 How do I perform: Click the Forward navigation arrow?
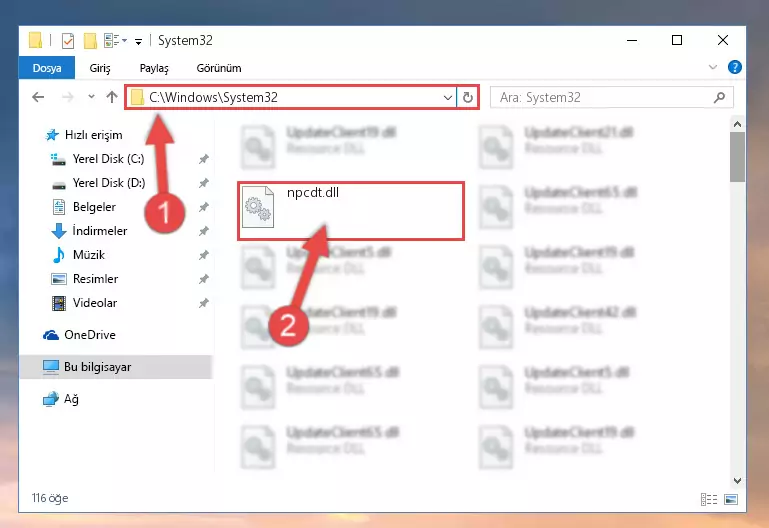click(68, 97)
